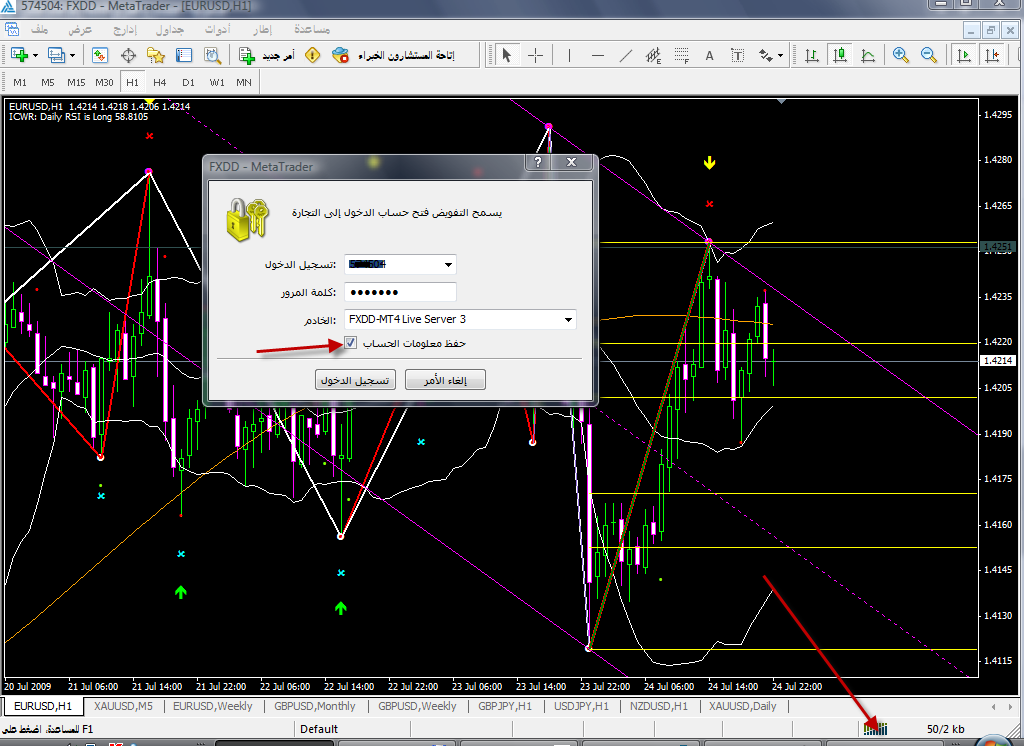Open the File (ملف) menu
Viewport: 1024px width, 746px height.
[39, 29]
